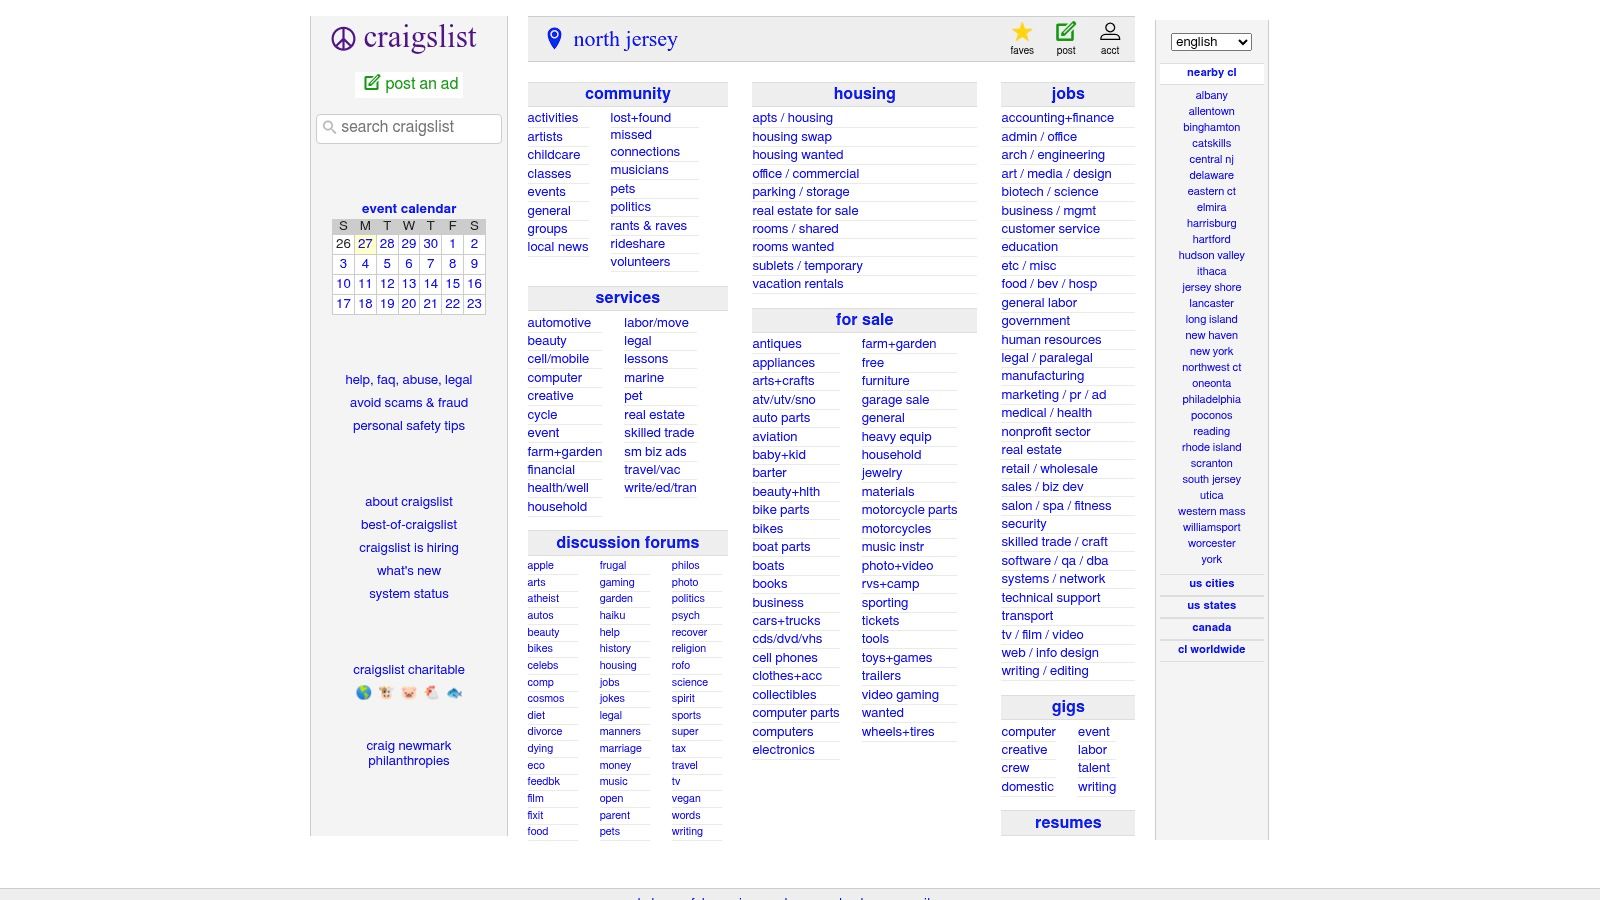Select calendar date 14
Image resolution: width=1600 pixels, height=900 pixels.
coord(430,284)
